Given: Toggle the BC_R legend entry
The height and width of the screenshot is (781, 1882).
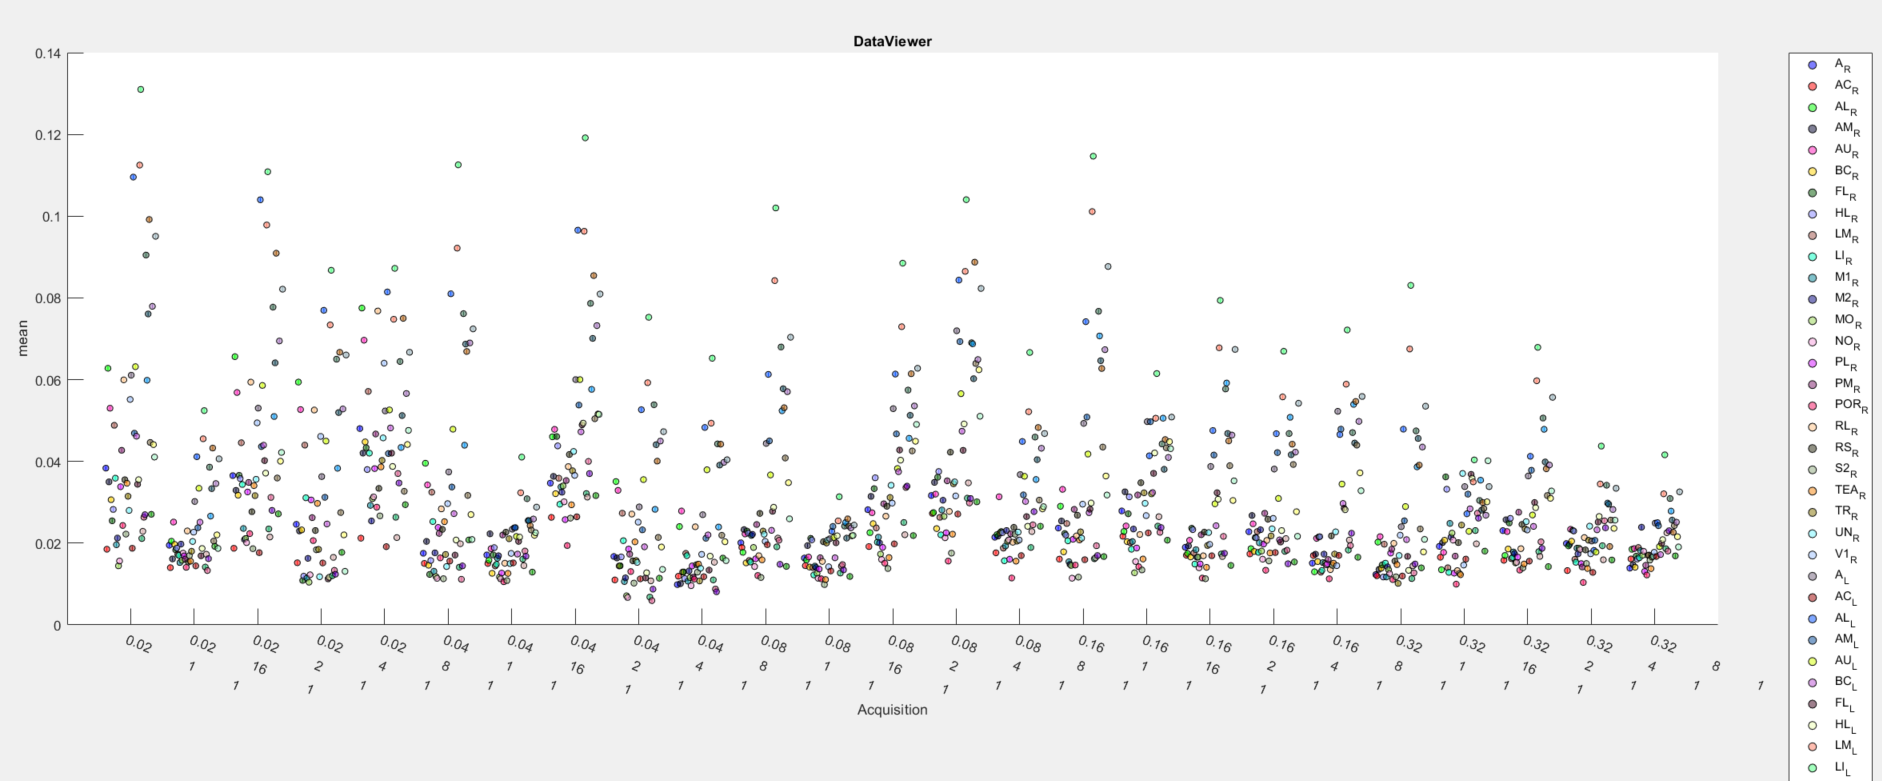Looking at the screenshot, I should pos(1834,171).
